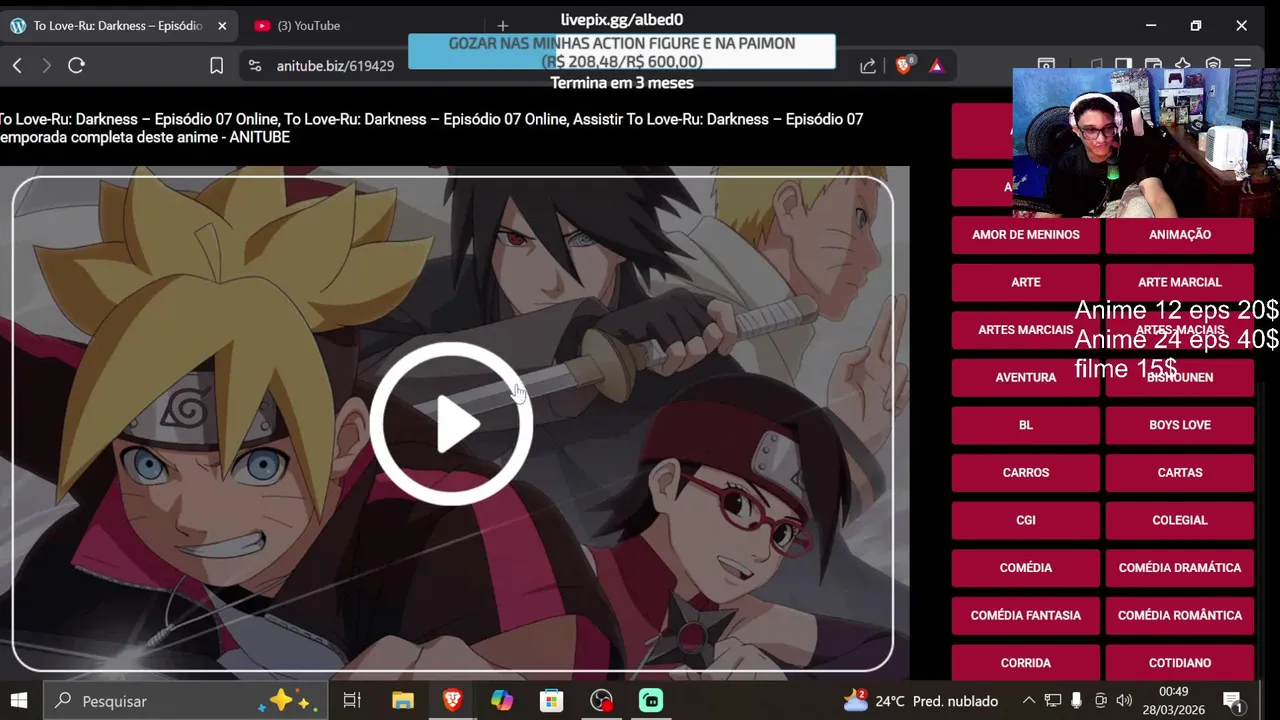Open the COMÉDIA genre

click(x=1026, y=568)
